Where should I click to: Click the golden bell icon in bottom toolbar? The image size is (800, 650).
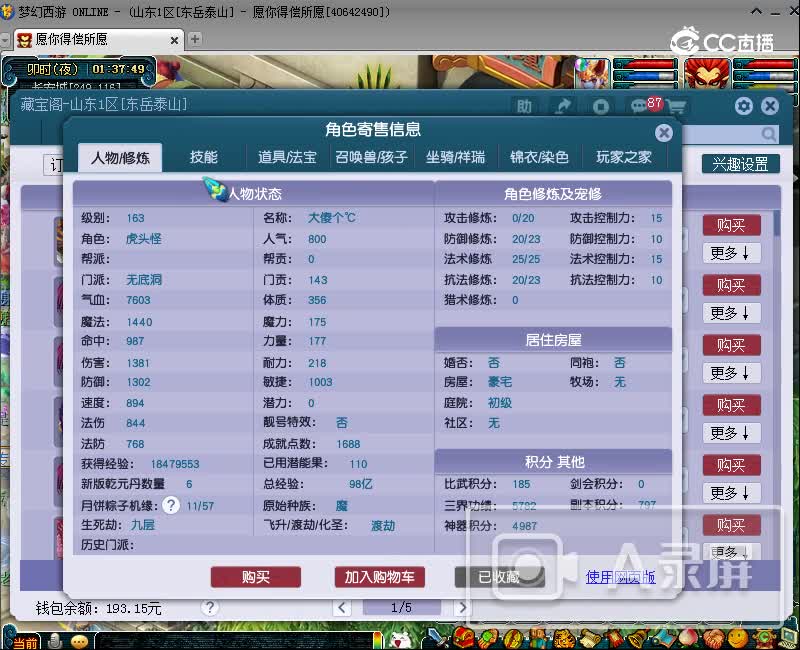[x=639, y=638]
